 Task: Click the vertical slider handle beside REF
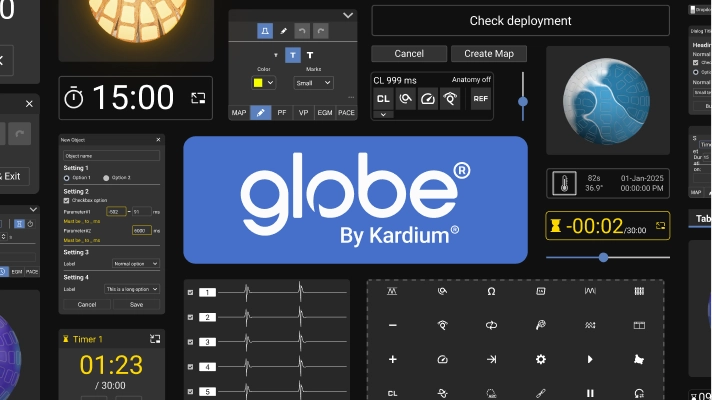pos(523,102)
